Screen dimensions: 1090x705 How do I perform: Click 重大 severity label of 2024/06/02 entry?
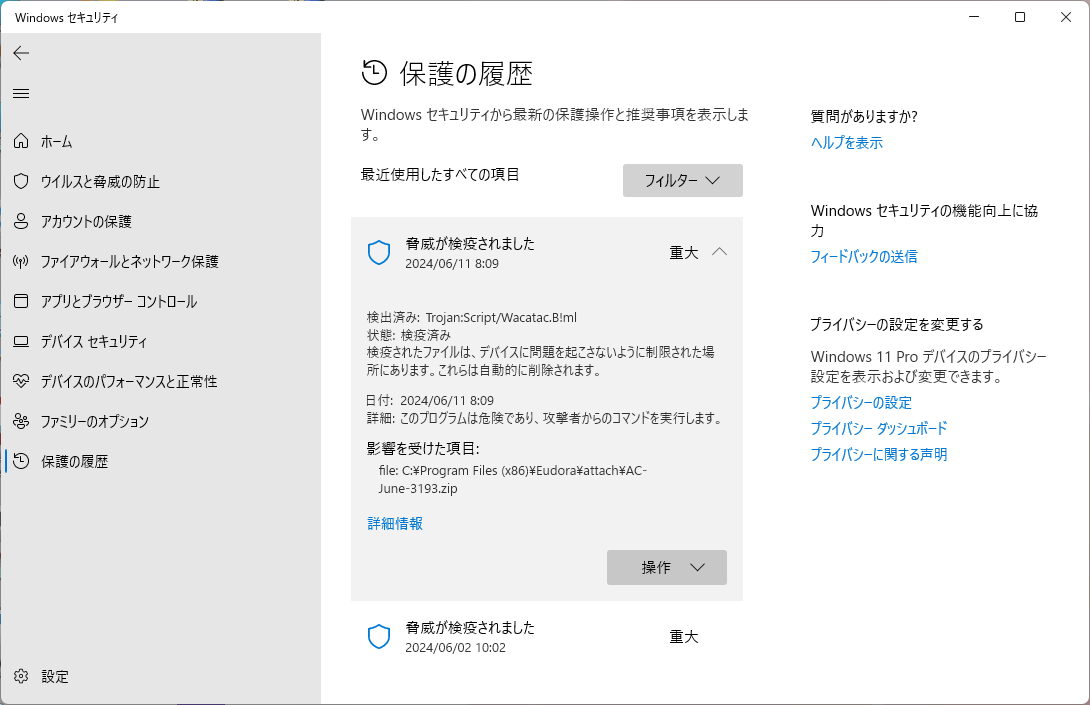point(683,636)
